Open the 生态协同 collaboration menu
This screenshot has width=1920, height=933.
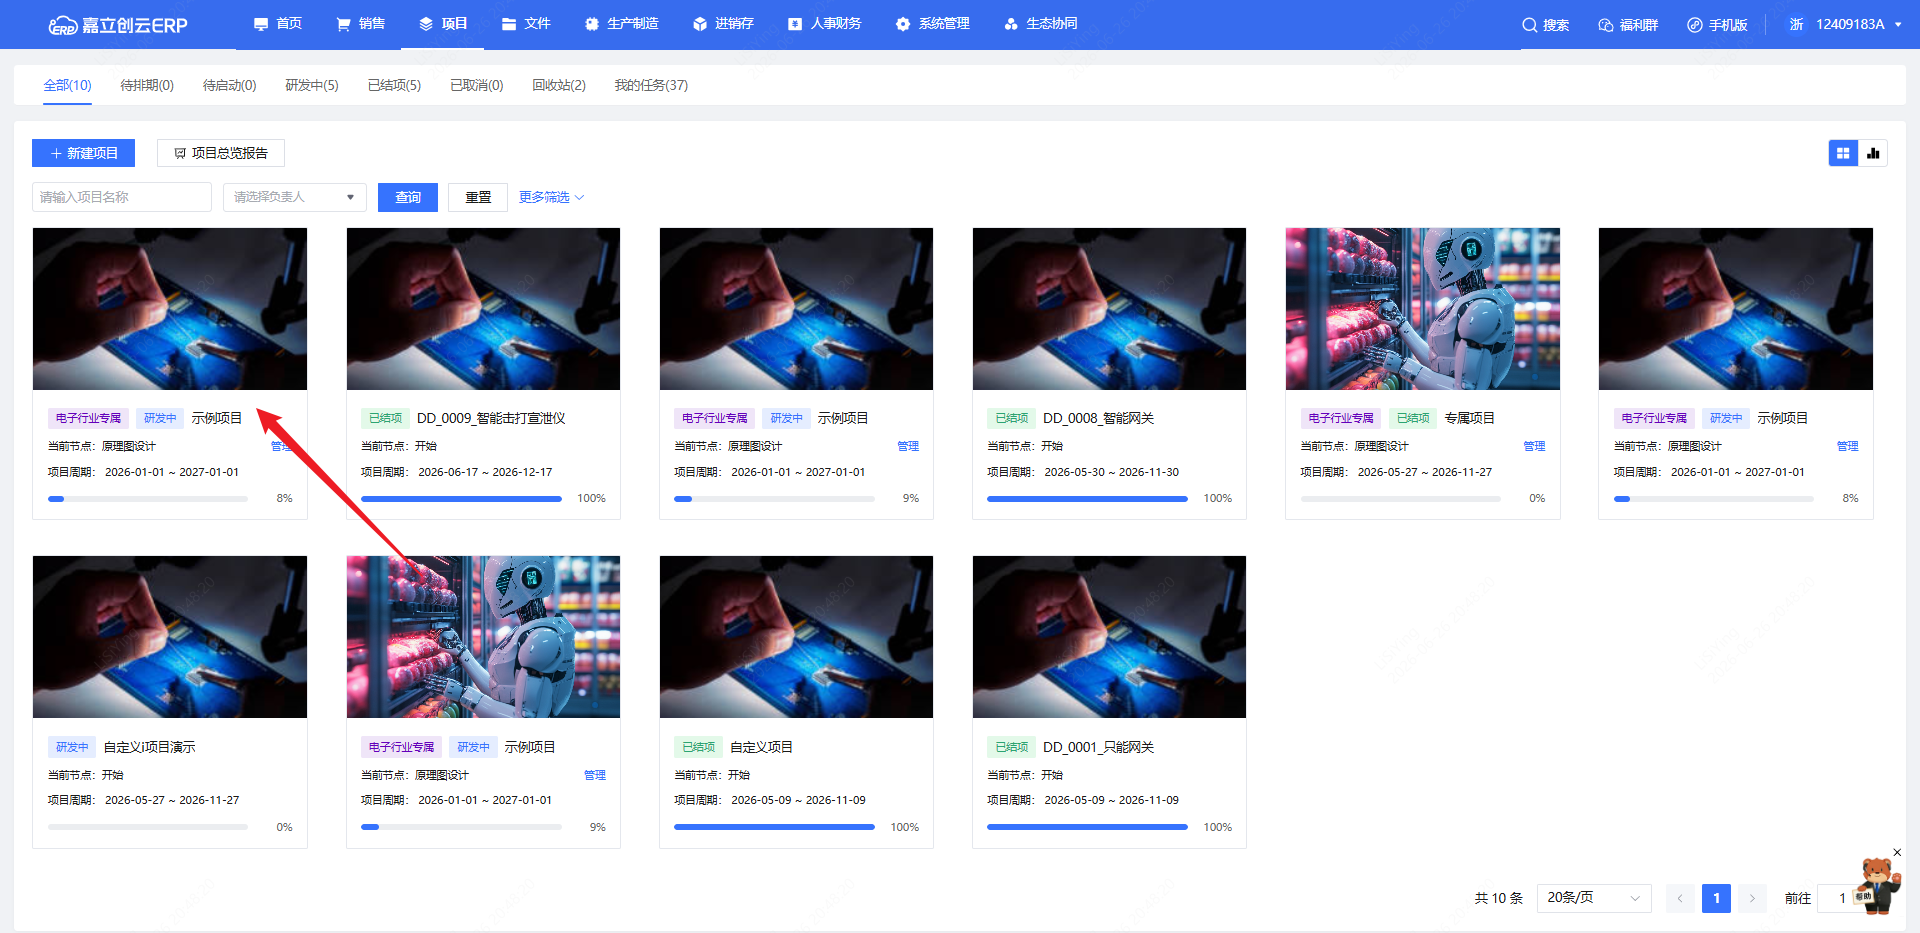[x=1040, y=24]
